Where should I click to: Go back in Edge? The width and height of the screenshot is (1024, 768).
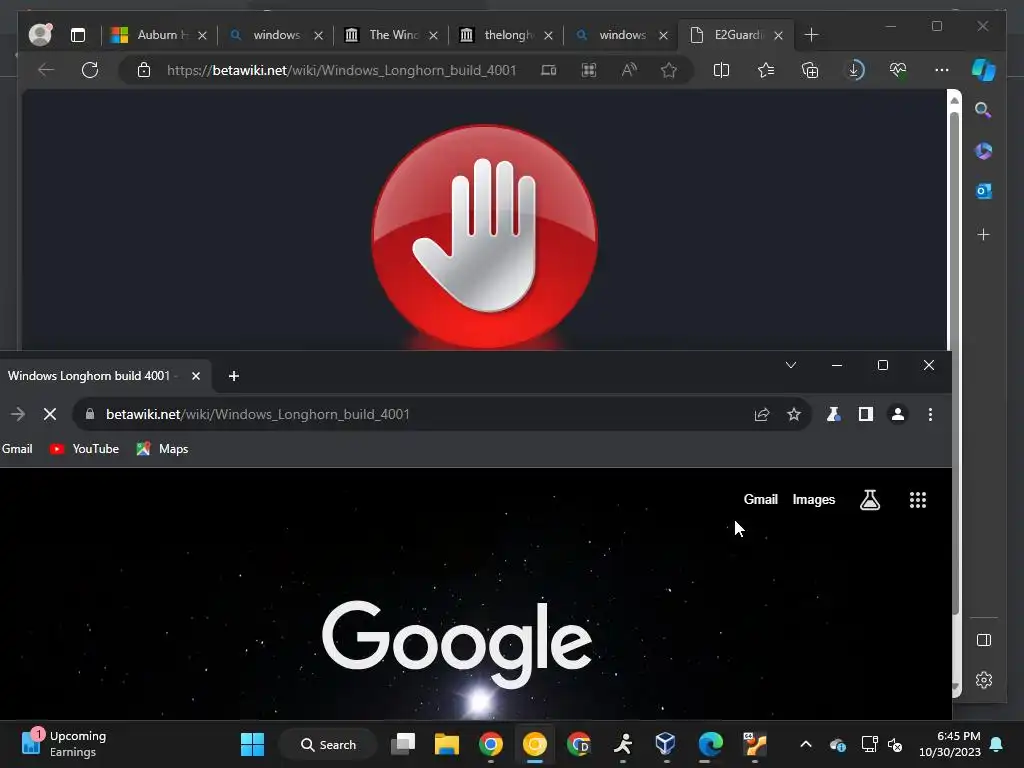coord(46,70)
